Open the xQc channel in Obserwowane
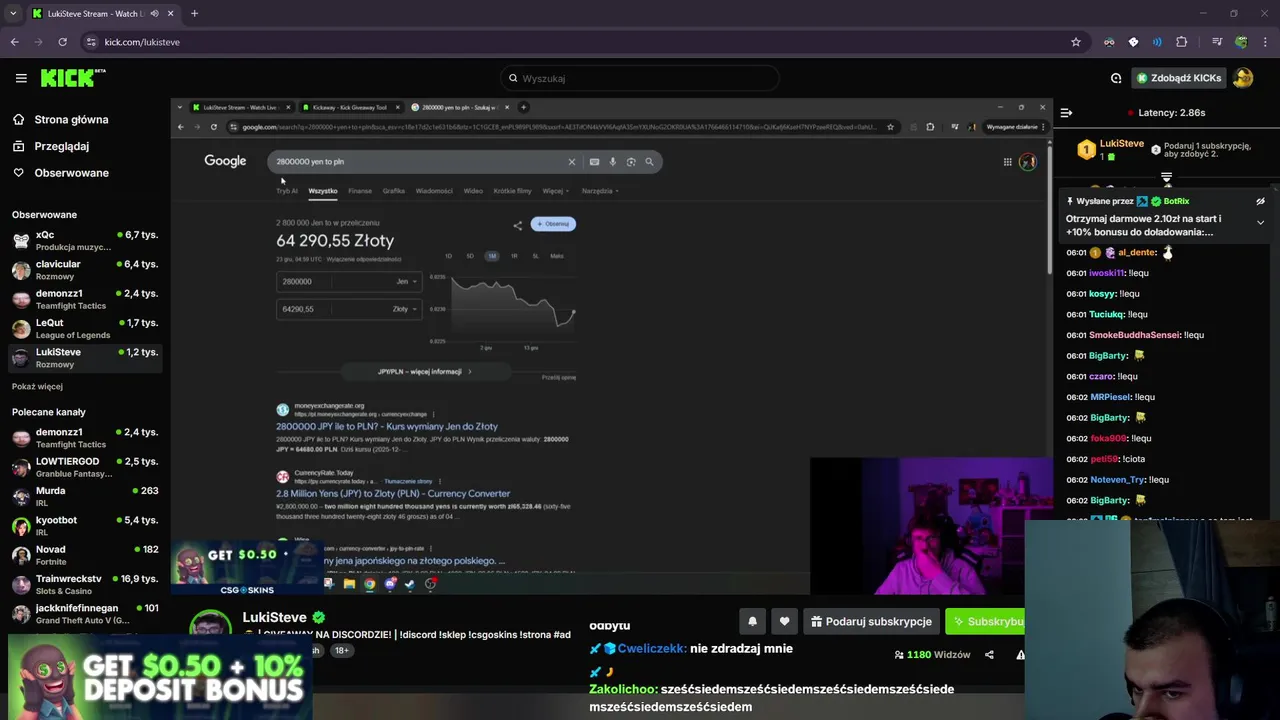Viewport: 1280px width, 720px height. coord(85,240)
